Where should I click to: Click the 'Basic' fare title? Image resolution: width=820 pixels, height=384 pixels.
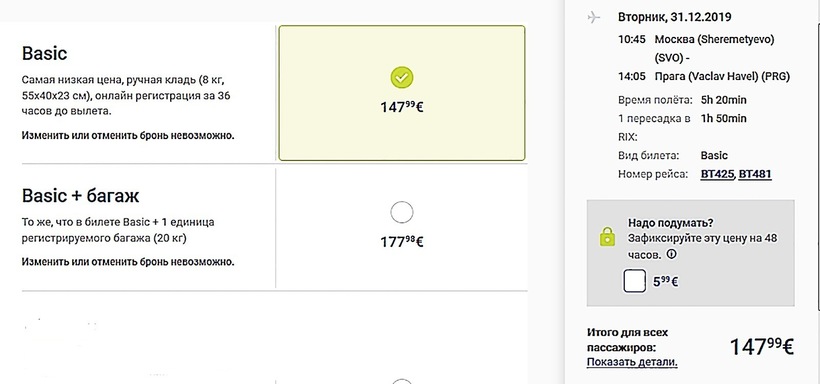[x=44, y=53]
